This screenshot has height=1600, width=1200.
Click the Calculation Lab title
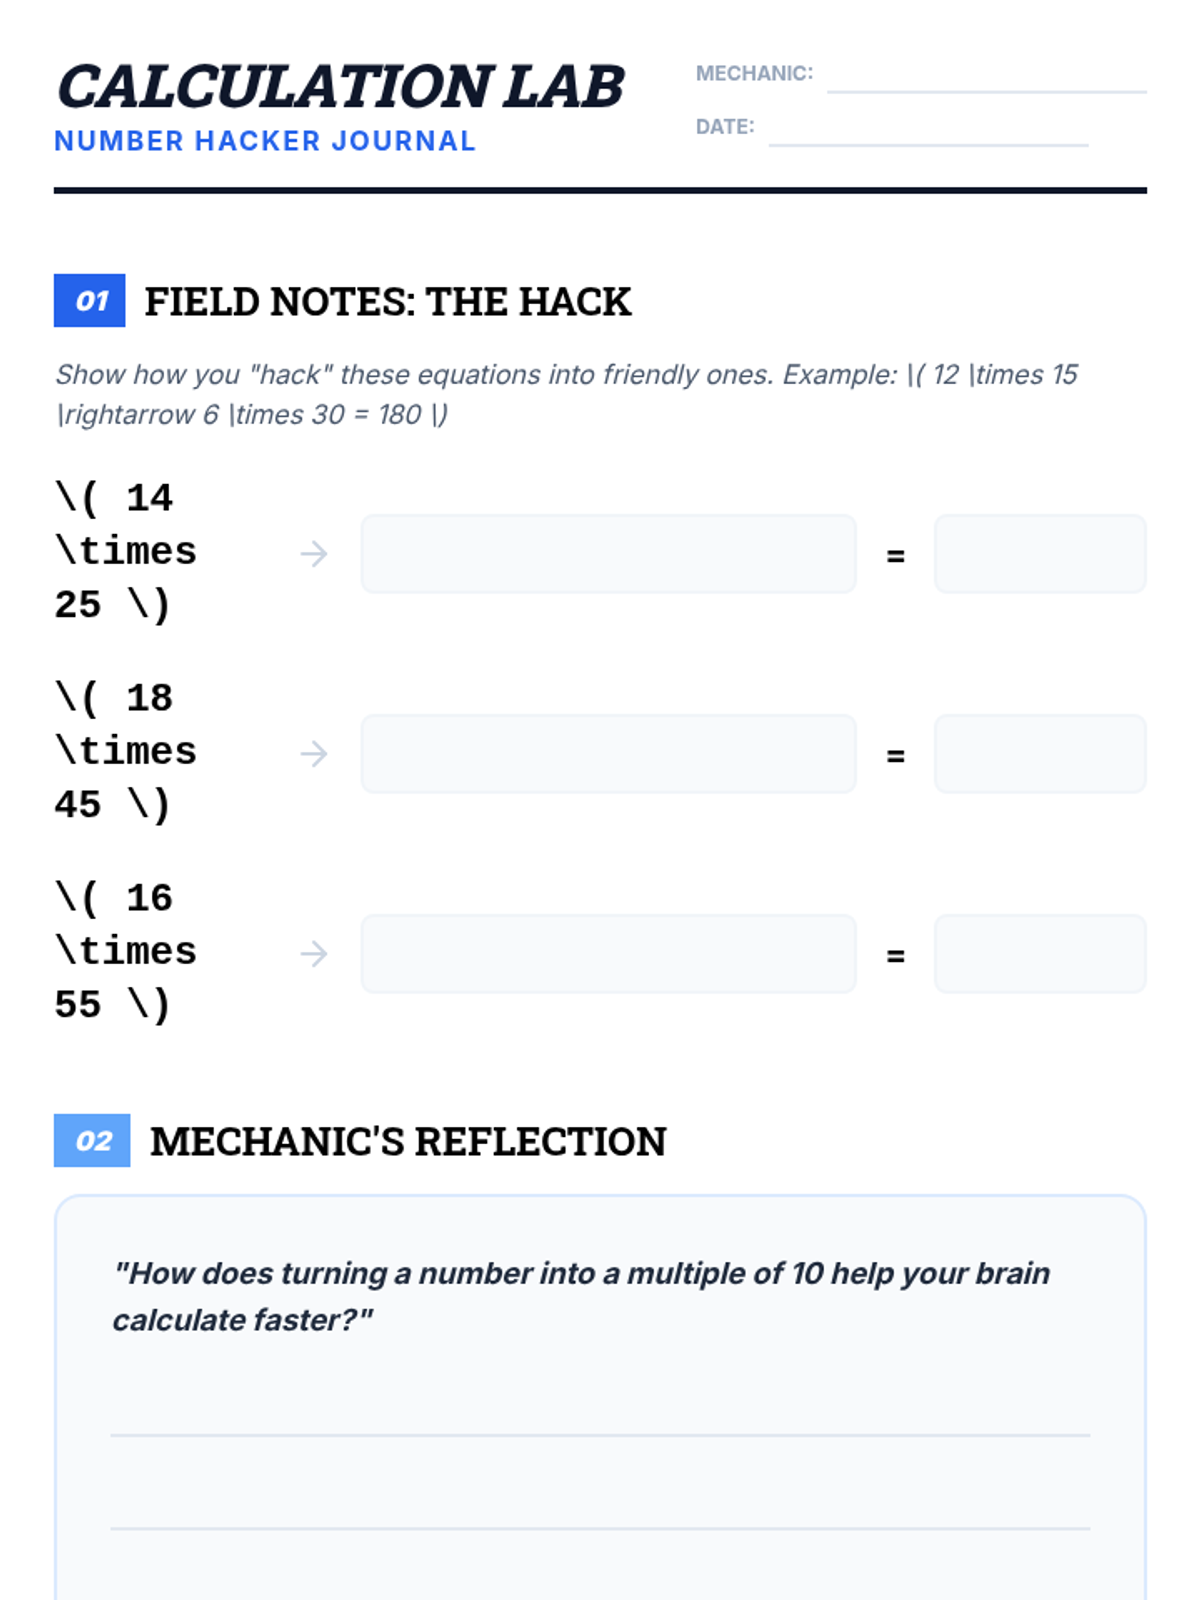tap(341, 87)
